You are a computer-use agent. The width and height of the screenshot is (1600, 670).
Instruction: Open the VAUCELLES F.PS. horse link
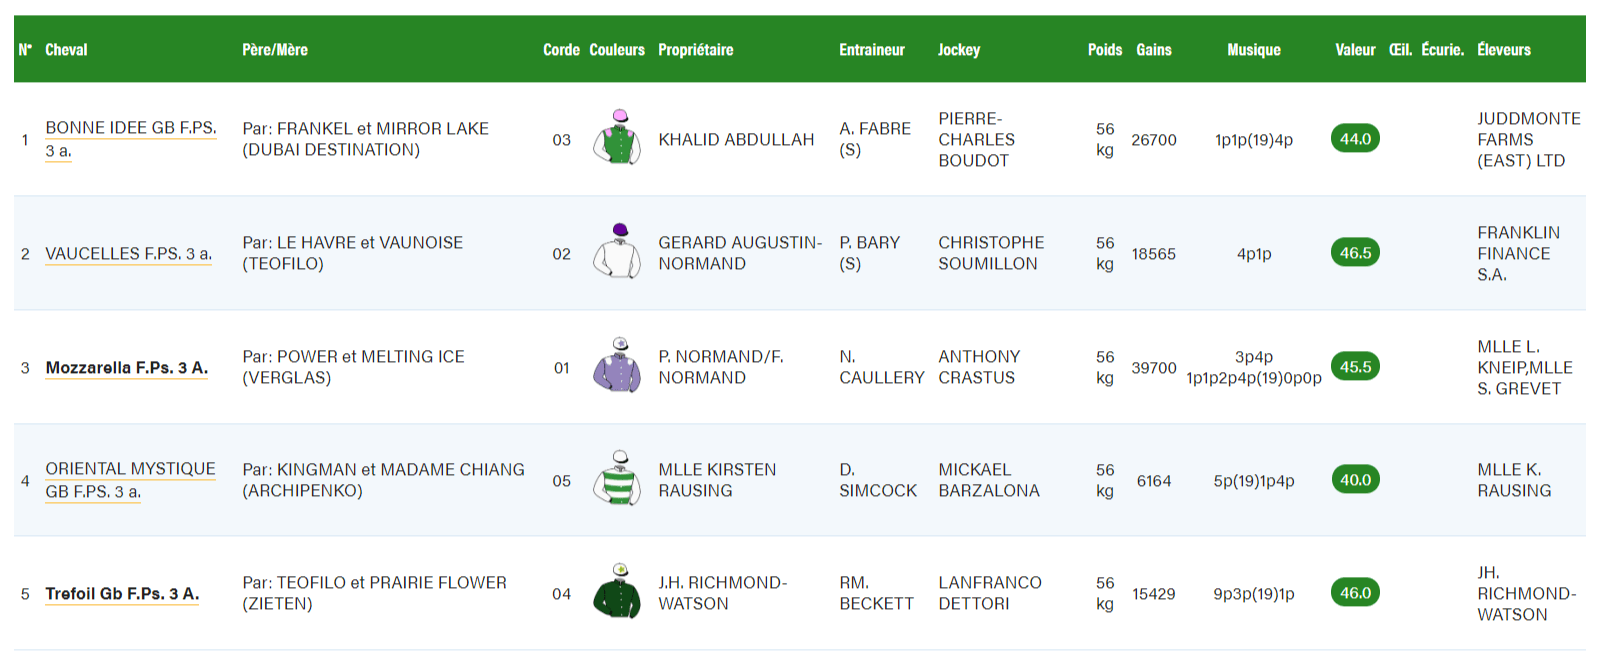pos(127,254)
